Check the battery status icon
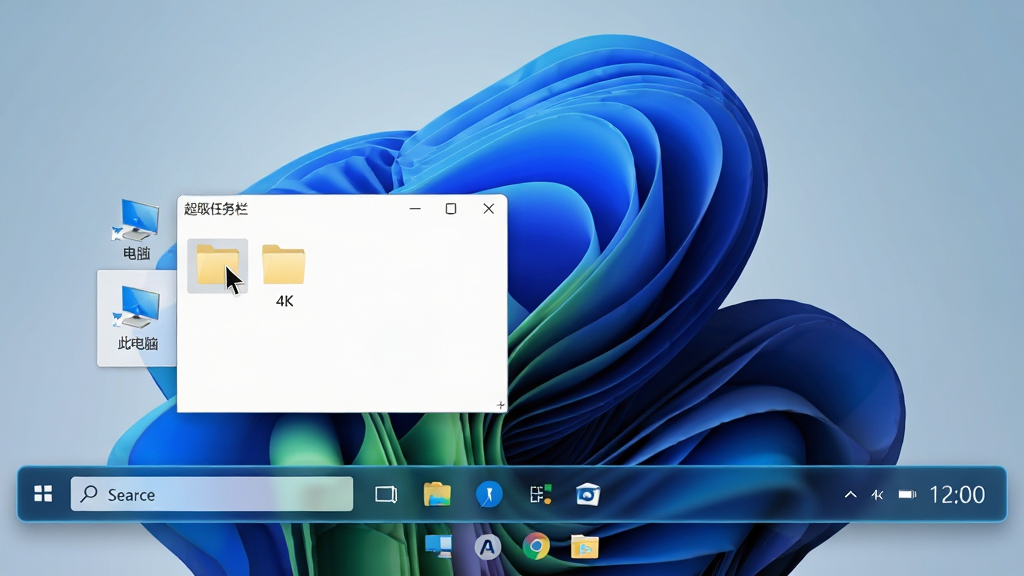Viewport: 1024px width, 576px height. tap(907, 494)
